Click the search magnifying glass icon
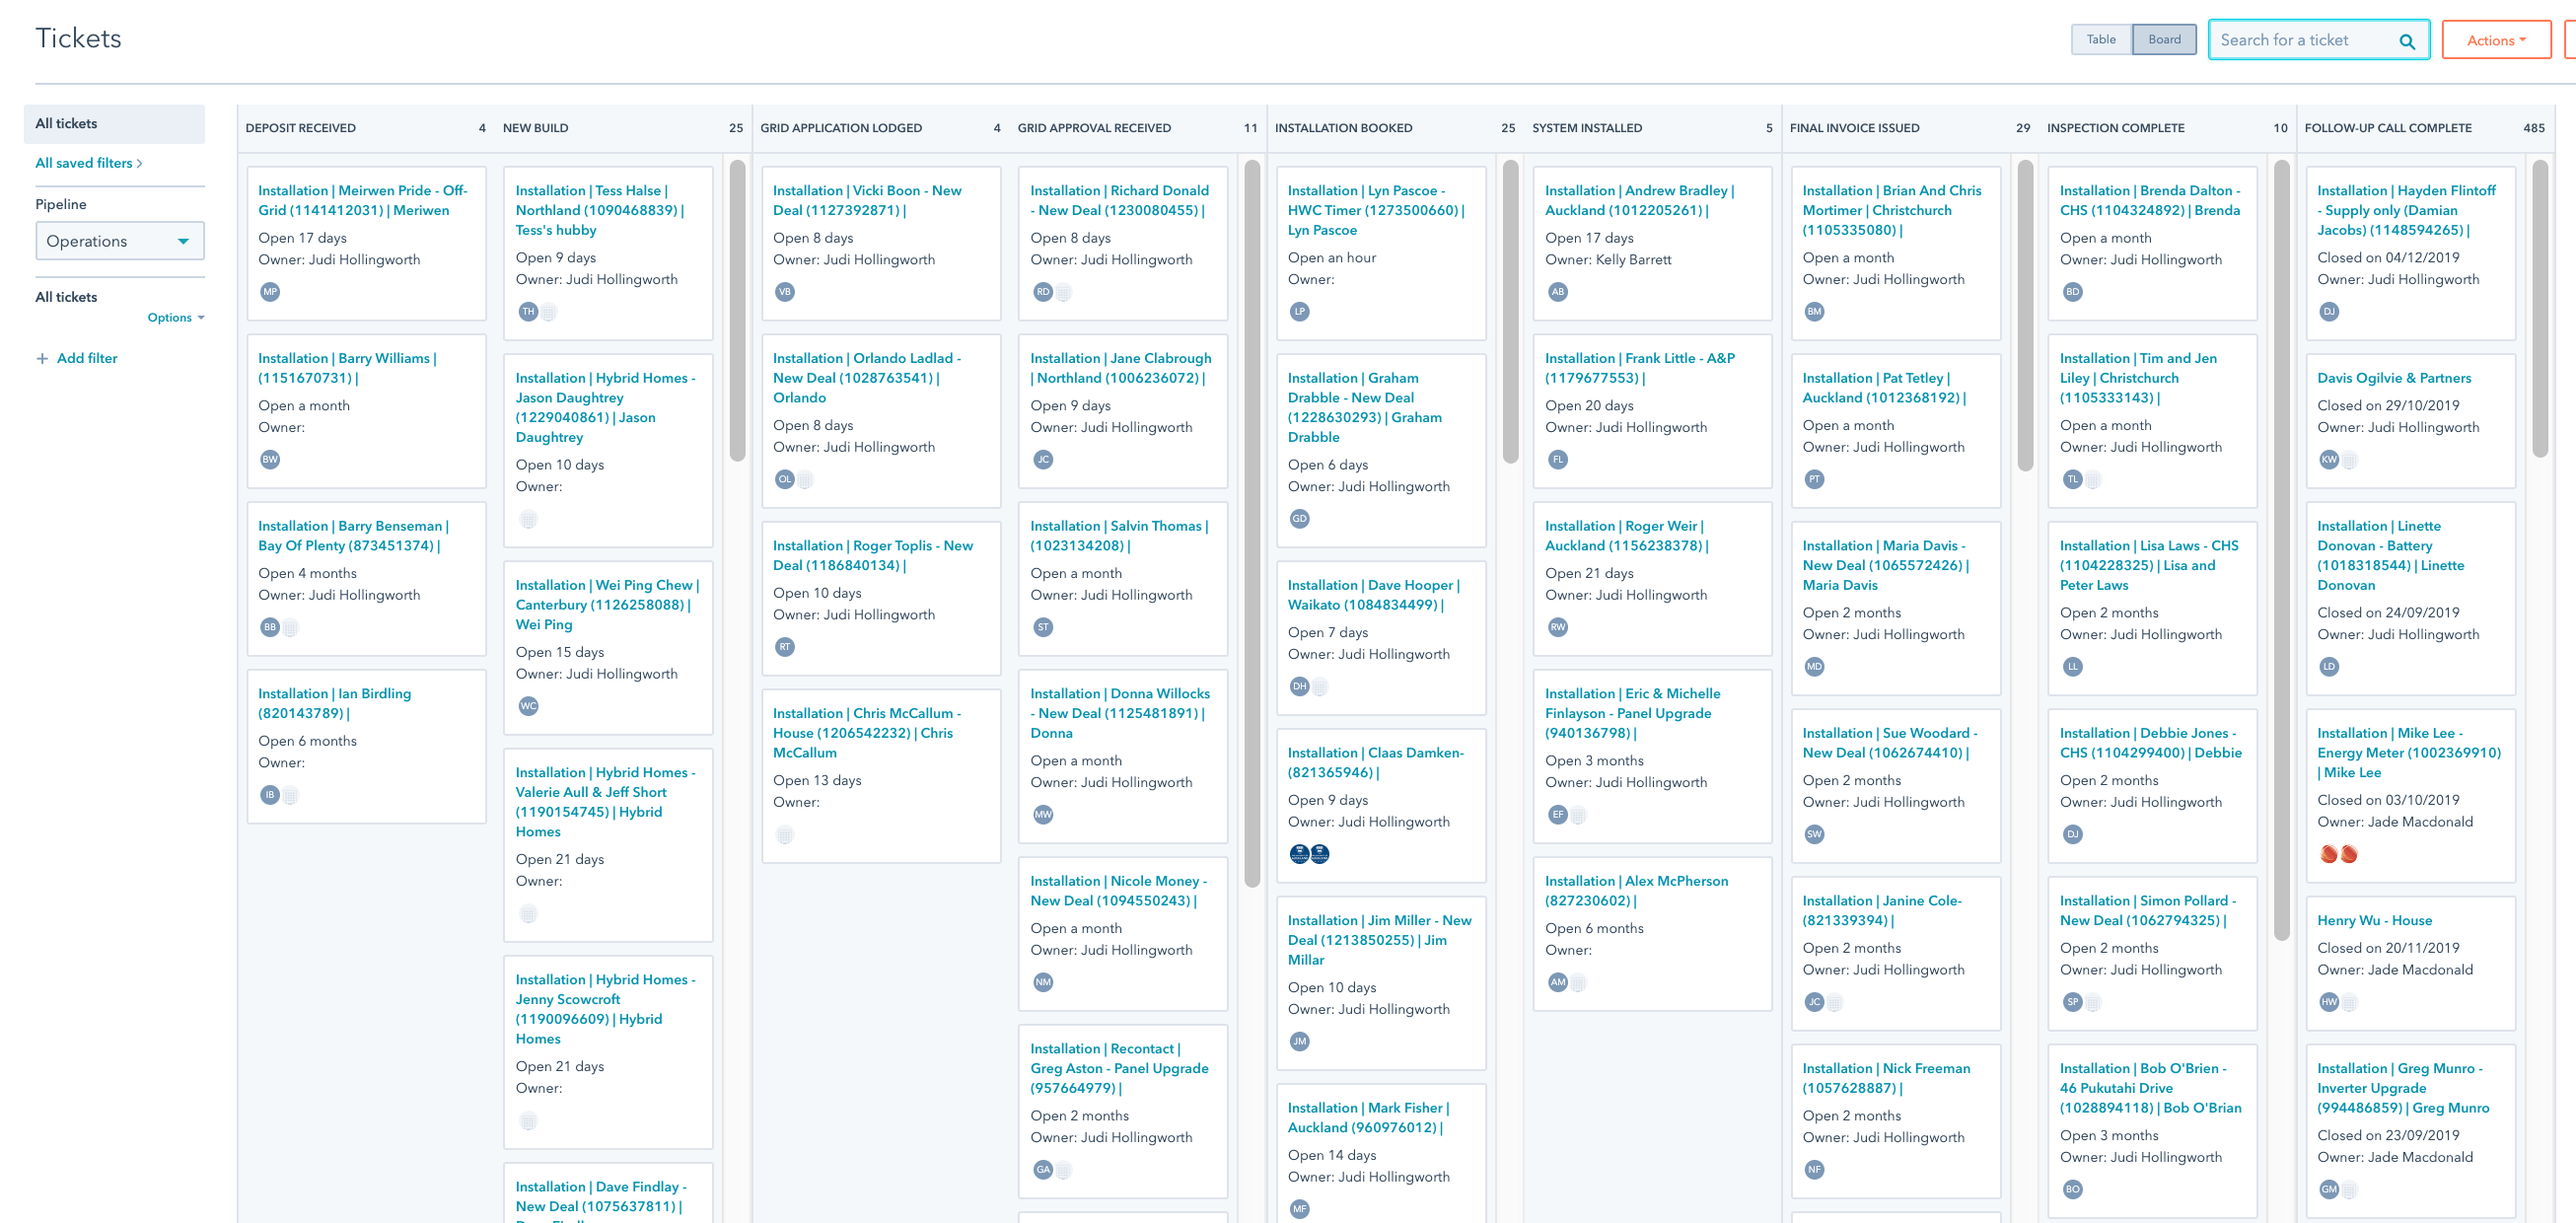 2407,40
